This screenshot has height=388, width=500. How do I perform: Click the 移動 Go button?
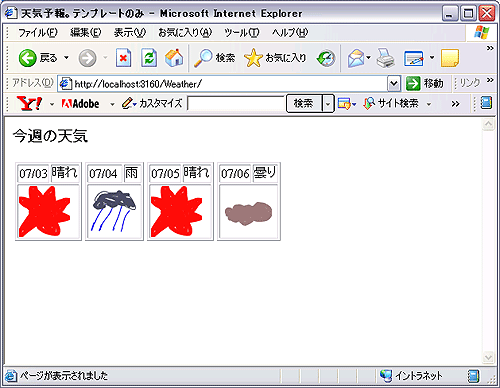[x=425, y=83]
